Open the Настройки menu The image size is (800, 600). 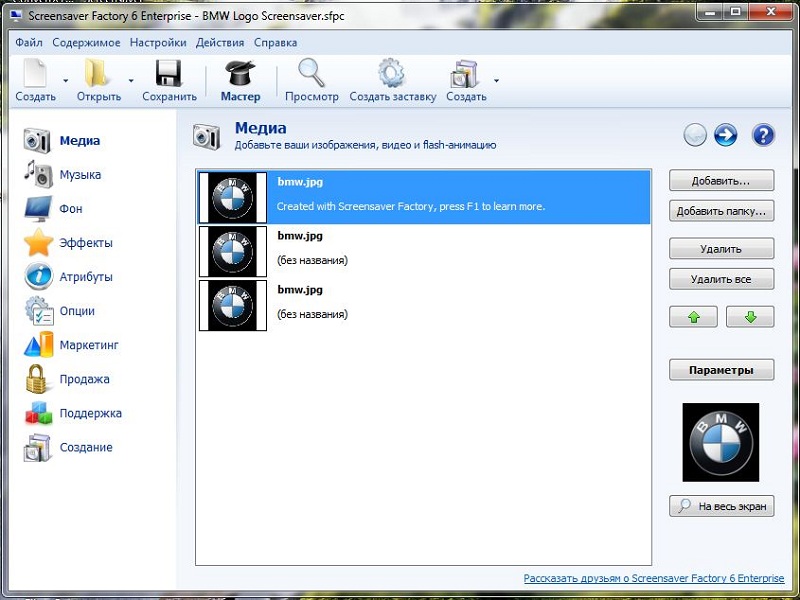158,43
